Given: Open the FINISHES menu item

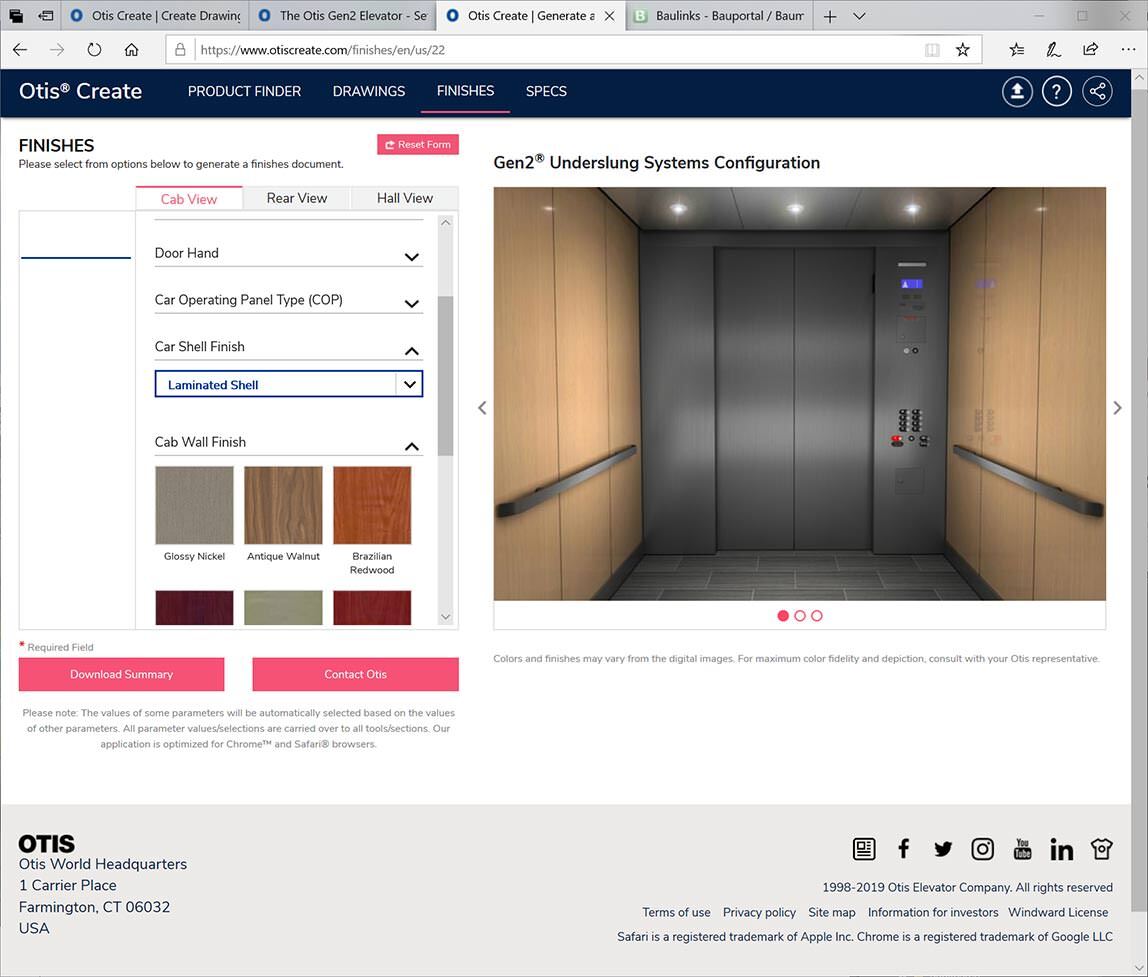Looking at the screenshot, I should point(465,91).
